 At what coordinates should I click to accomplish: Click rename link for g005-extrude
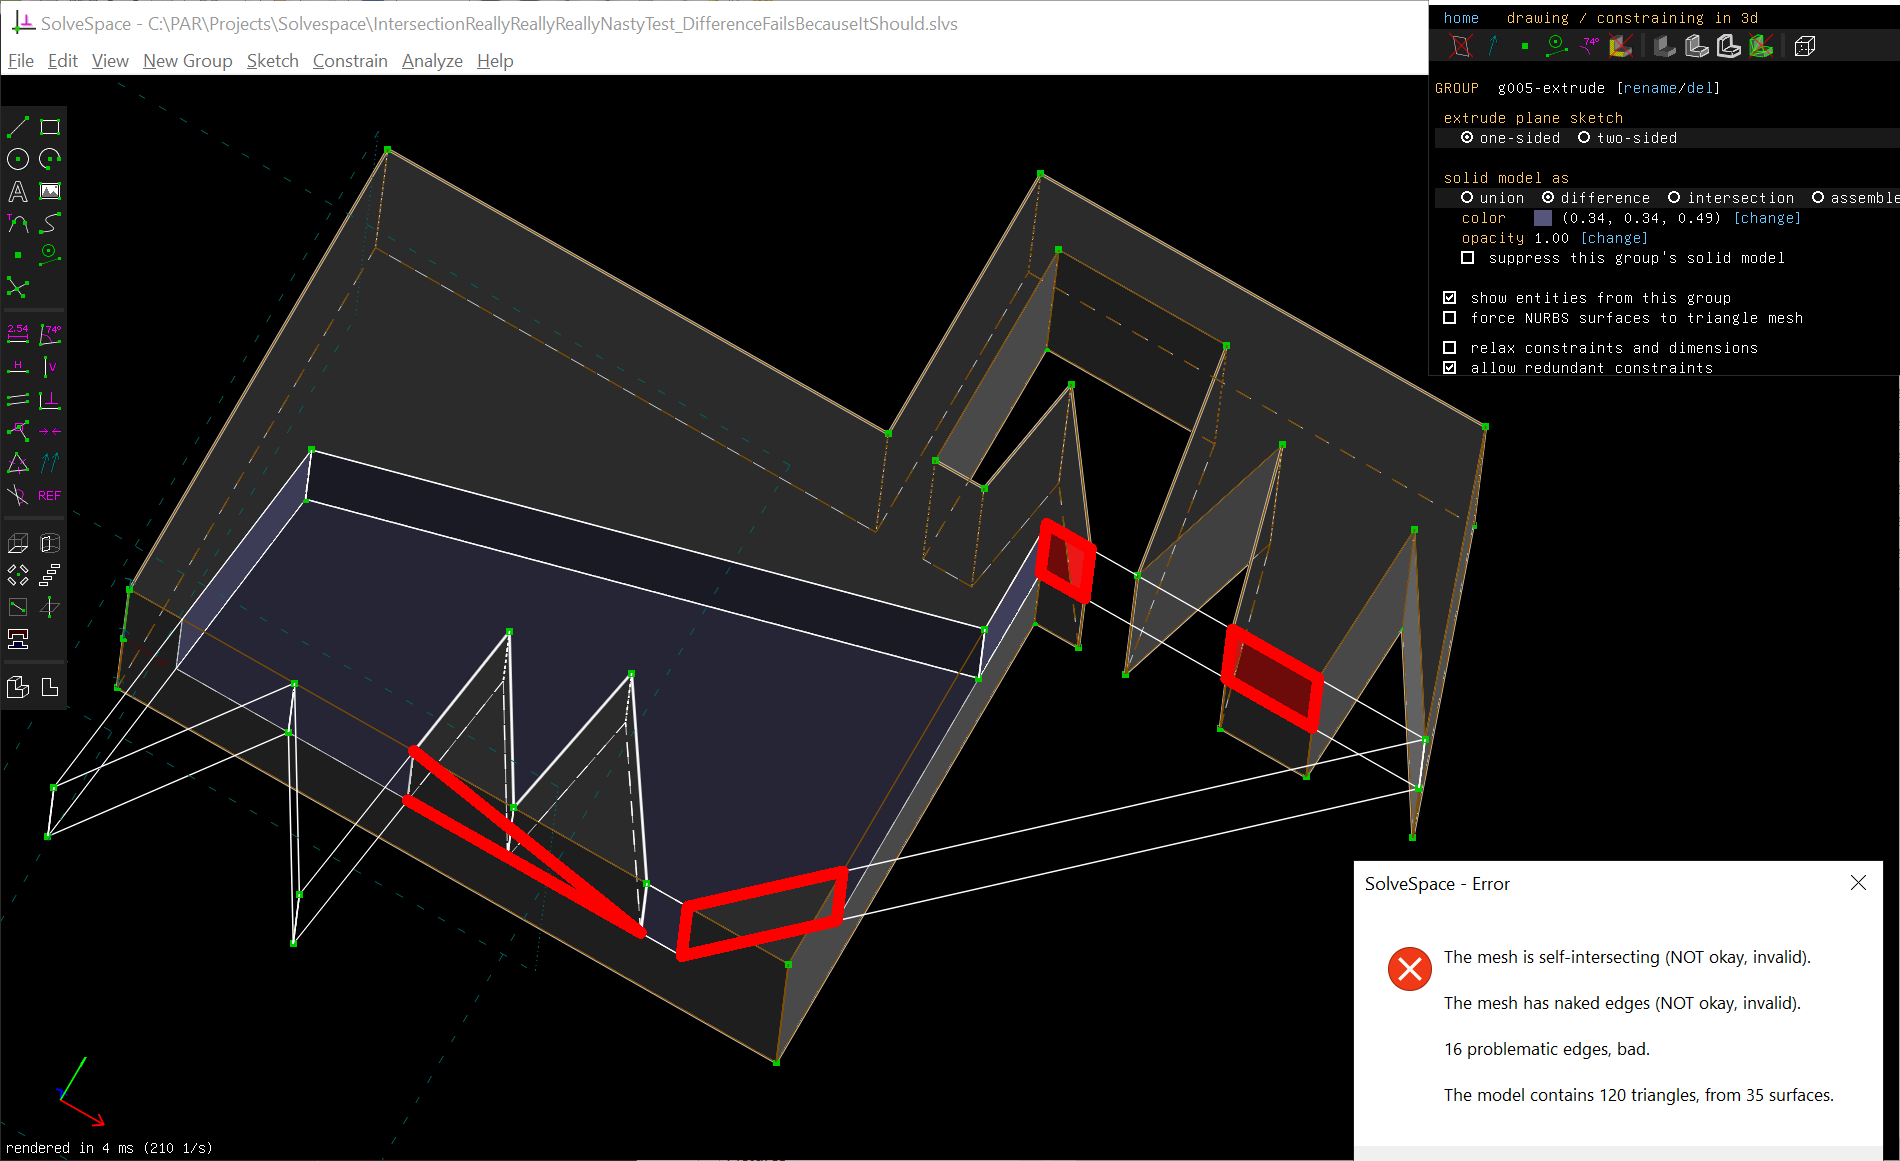click(1649, 88)
